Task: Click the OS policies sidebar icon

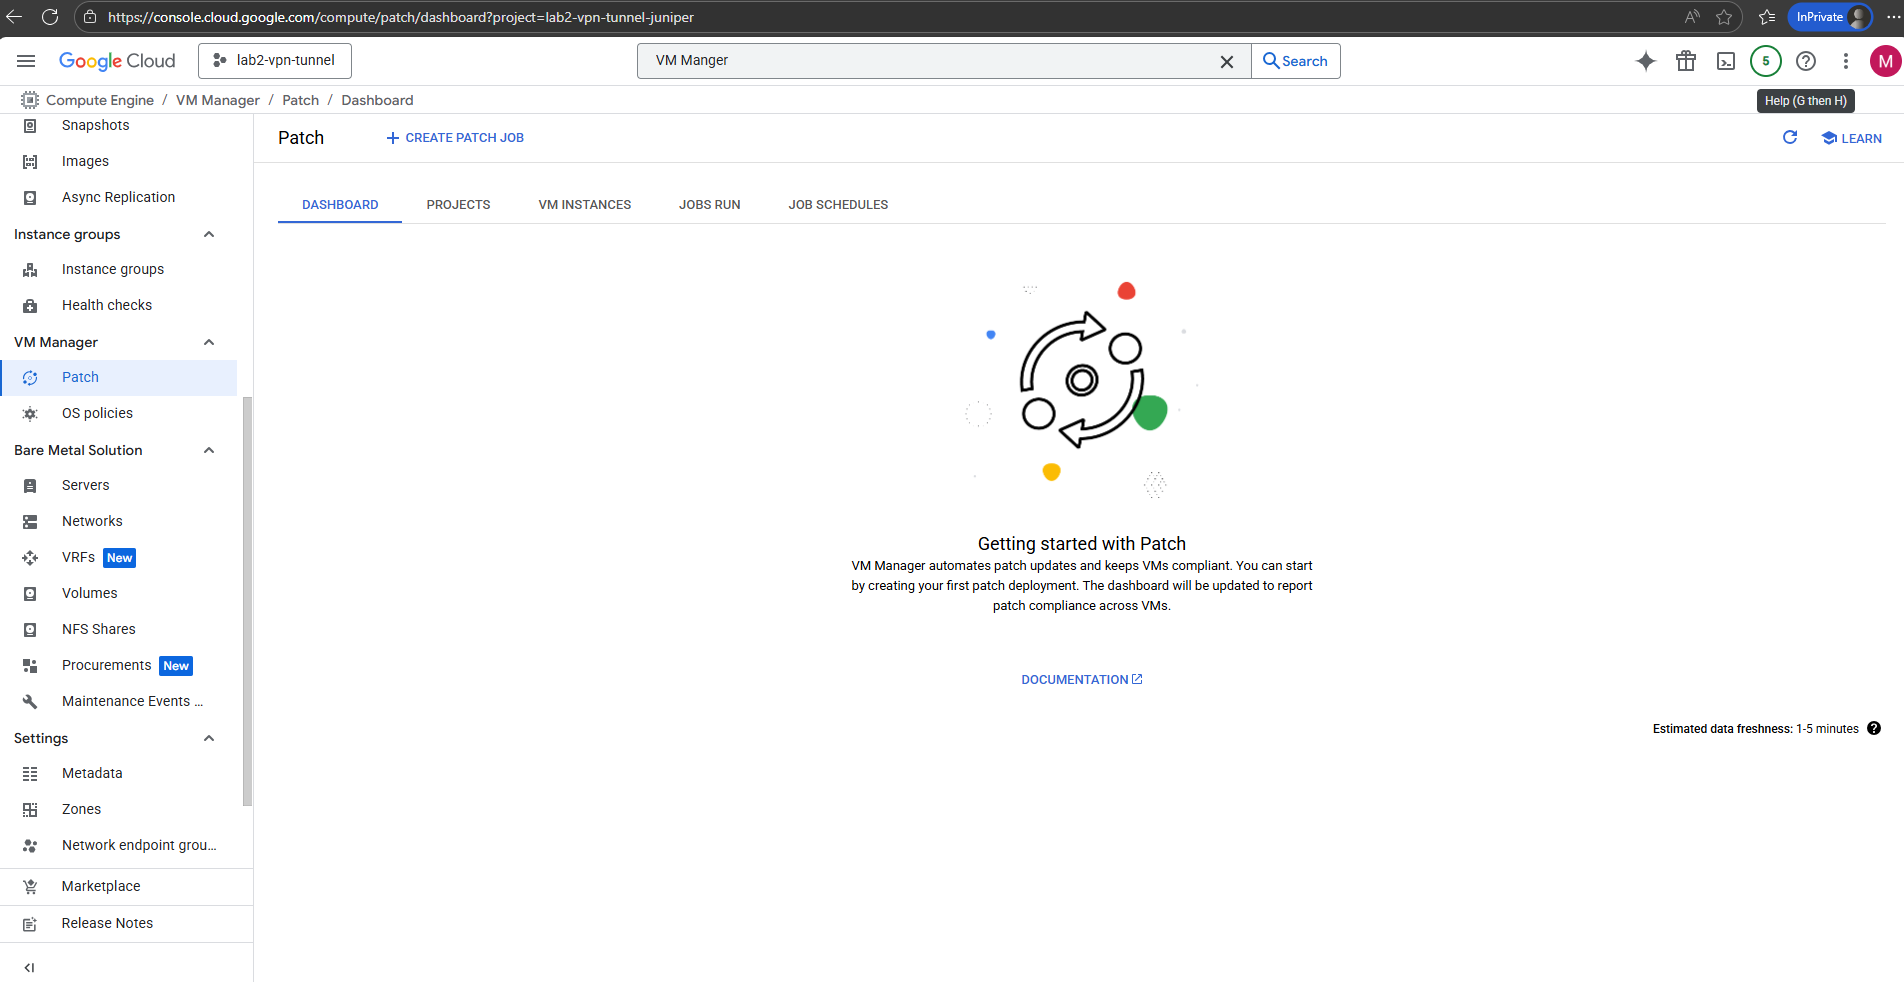Action: point(30,413)
